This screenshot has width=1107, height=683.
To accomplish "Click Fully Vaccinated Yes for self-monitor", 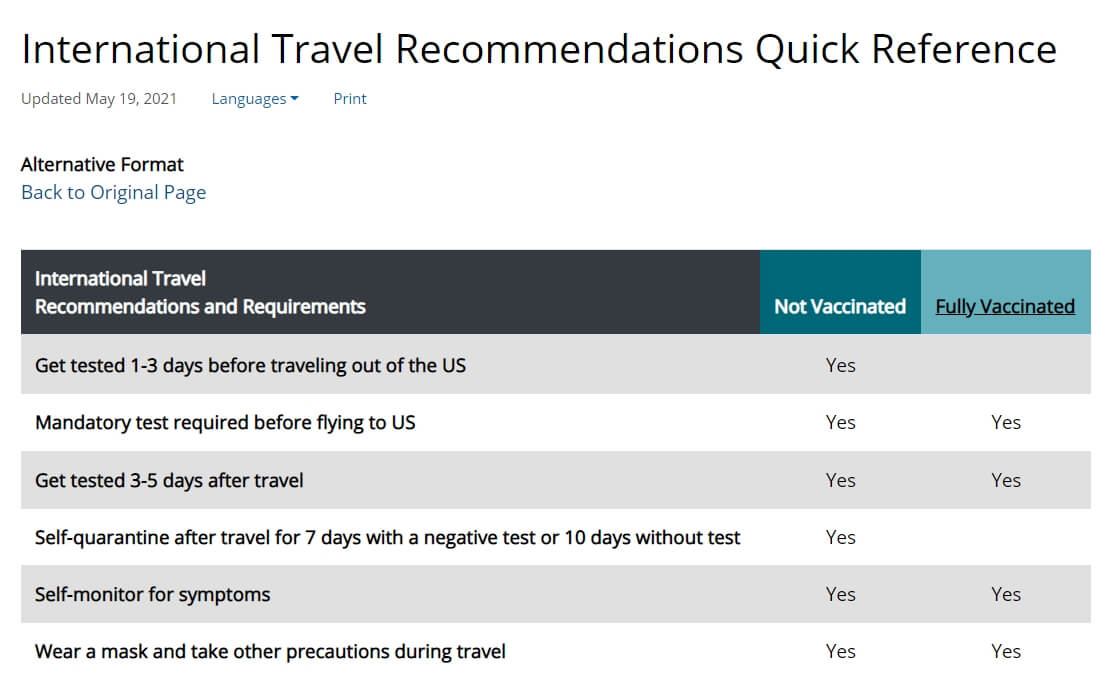I will click(x=1005, y=595).
